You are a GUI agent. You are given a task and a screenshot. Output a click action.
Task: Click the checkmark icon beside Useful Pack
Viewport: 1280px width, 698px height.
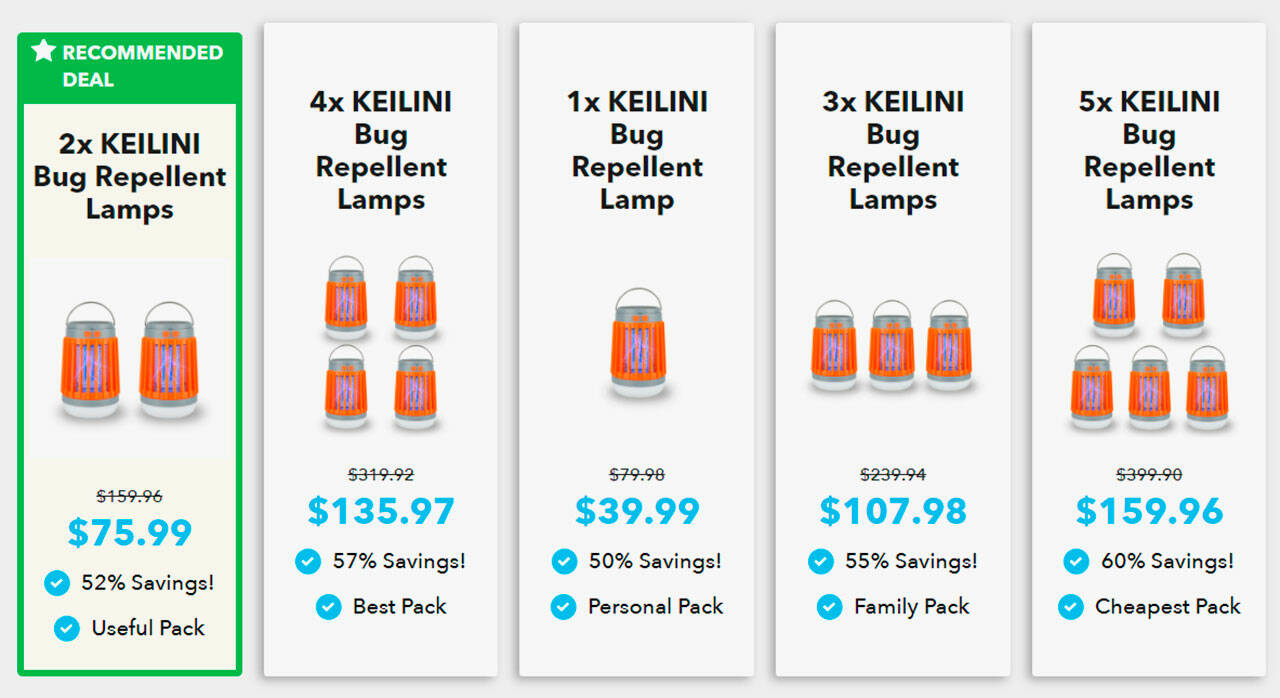67,628
